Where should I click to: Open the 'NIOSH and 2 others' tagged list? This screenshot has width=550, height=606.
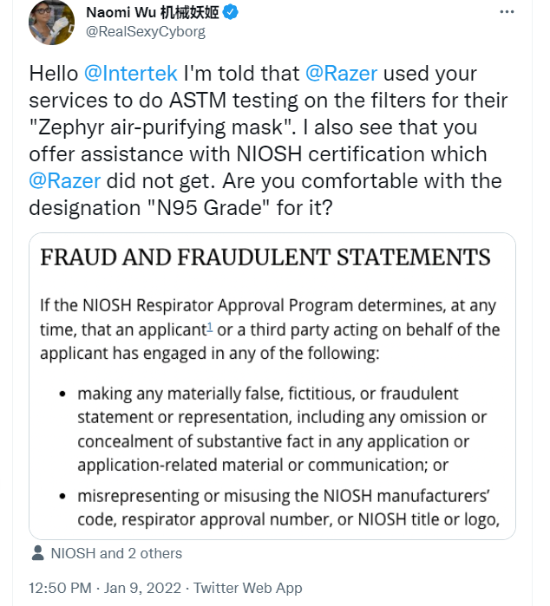point(116,553)
